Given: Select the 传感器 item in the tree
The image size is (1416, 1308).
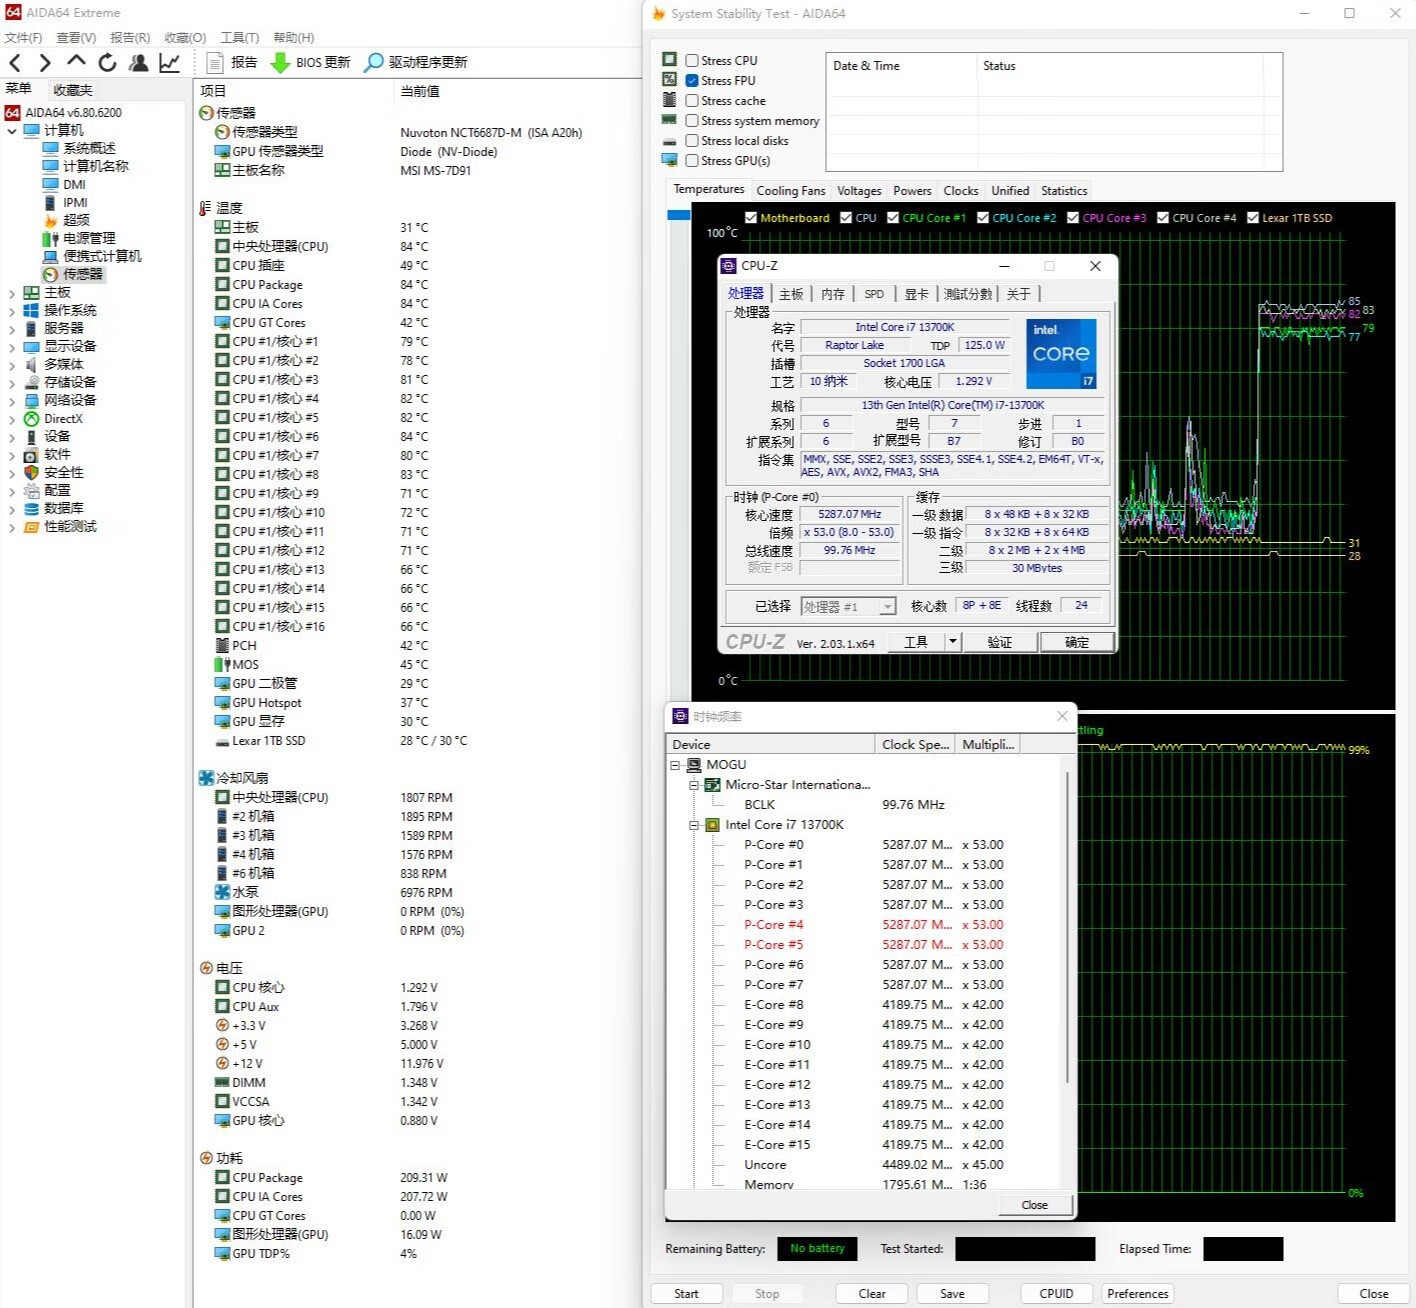Looking at the screenshot, I should [x=82, y=274].
